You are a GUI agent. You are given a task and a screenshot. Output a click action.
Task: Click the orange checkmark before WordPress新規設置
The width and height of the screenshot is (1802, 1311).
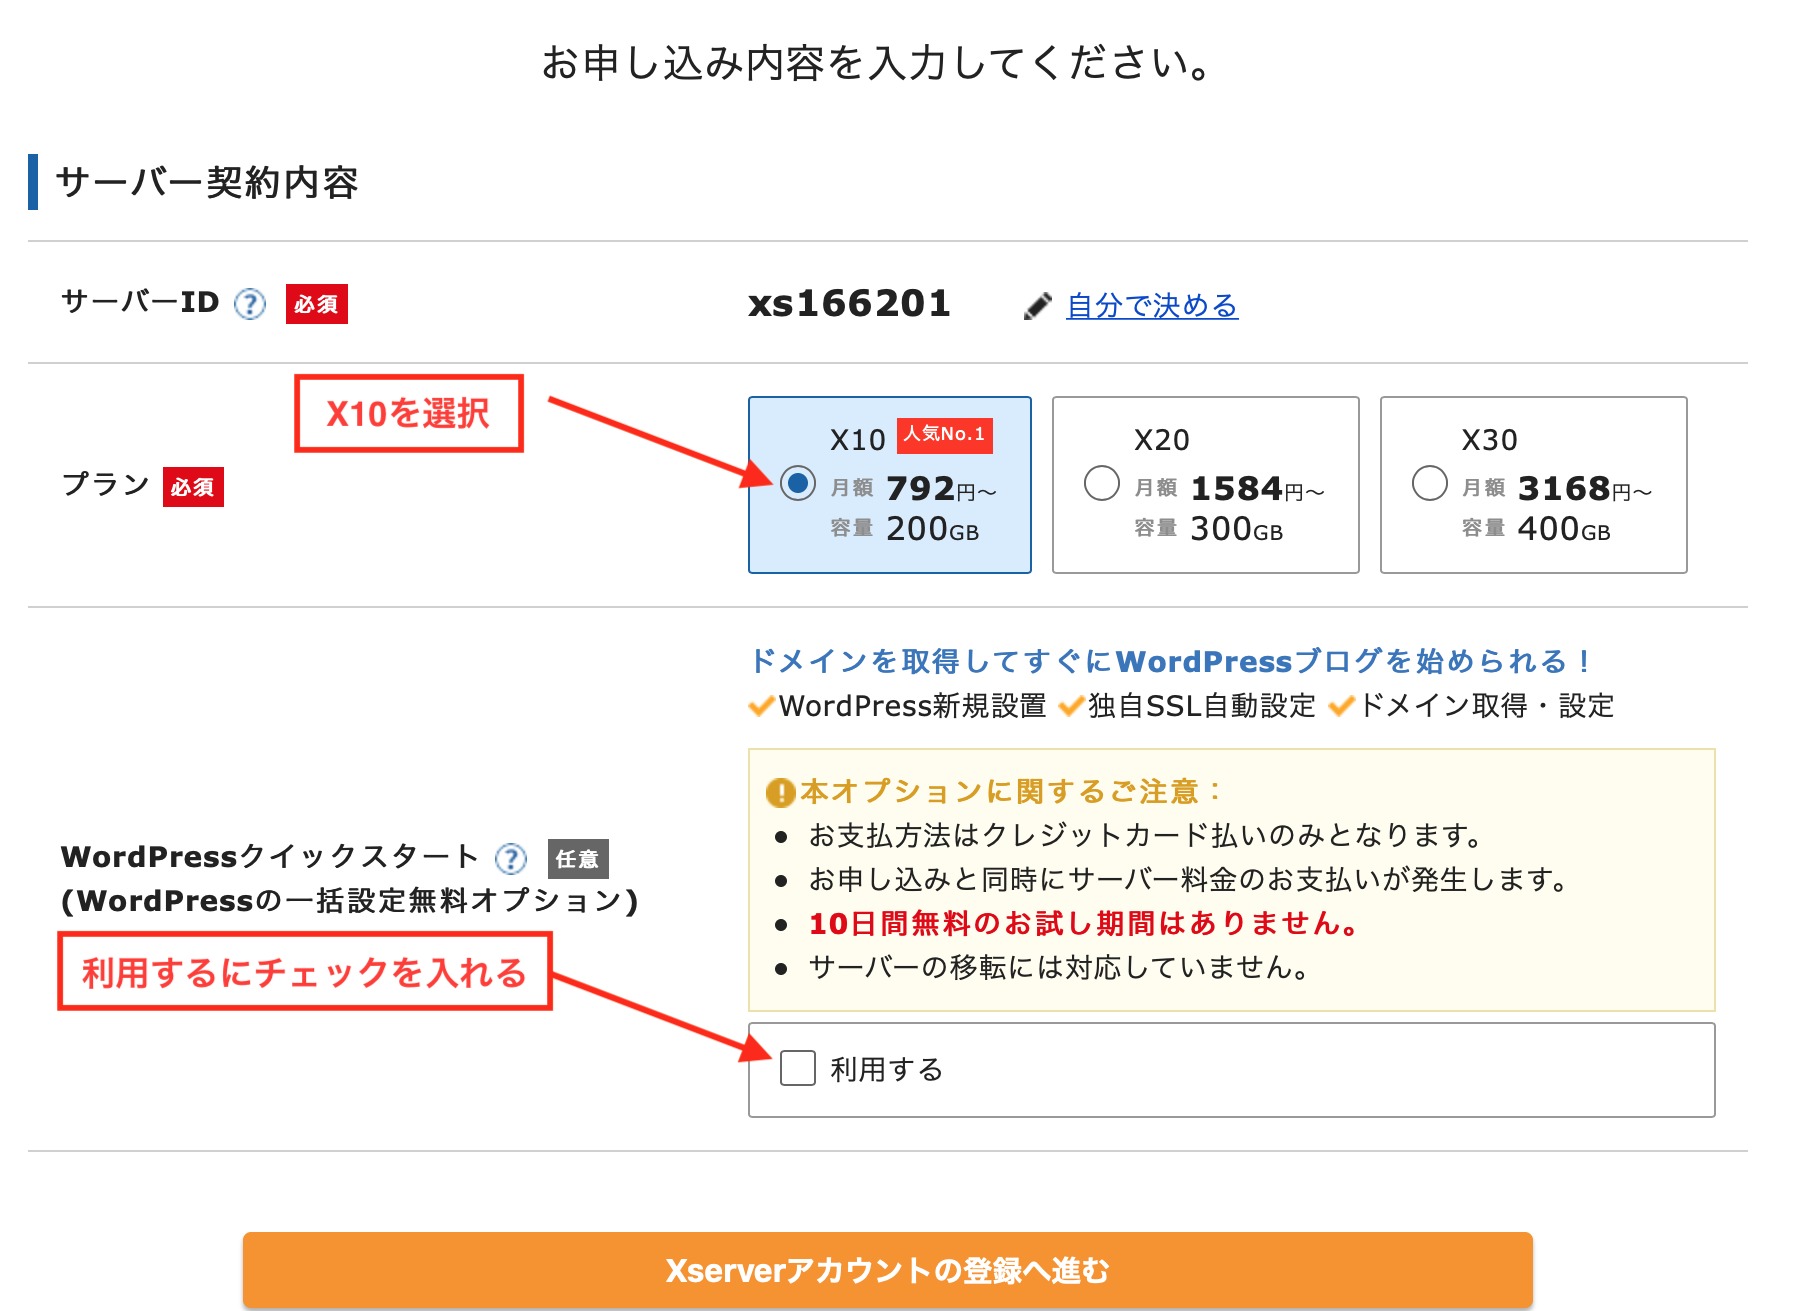coord(762,706)
